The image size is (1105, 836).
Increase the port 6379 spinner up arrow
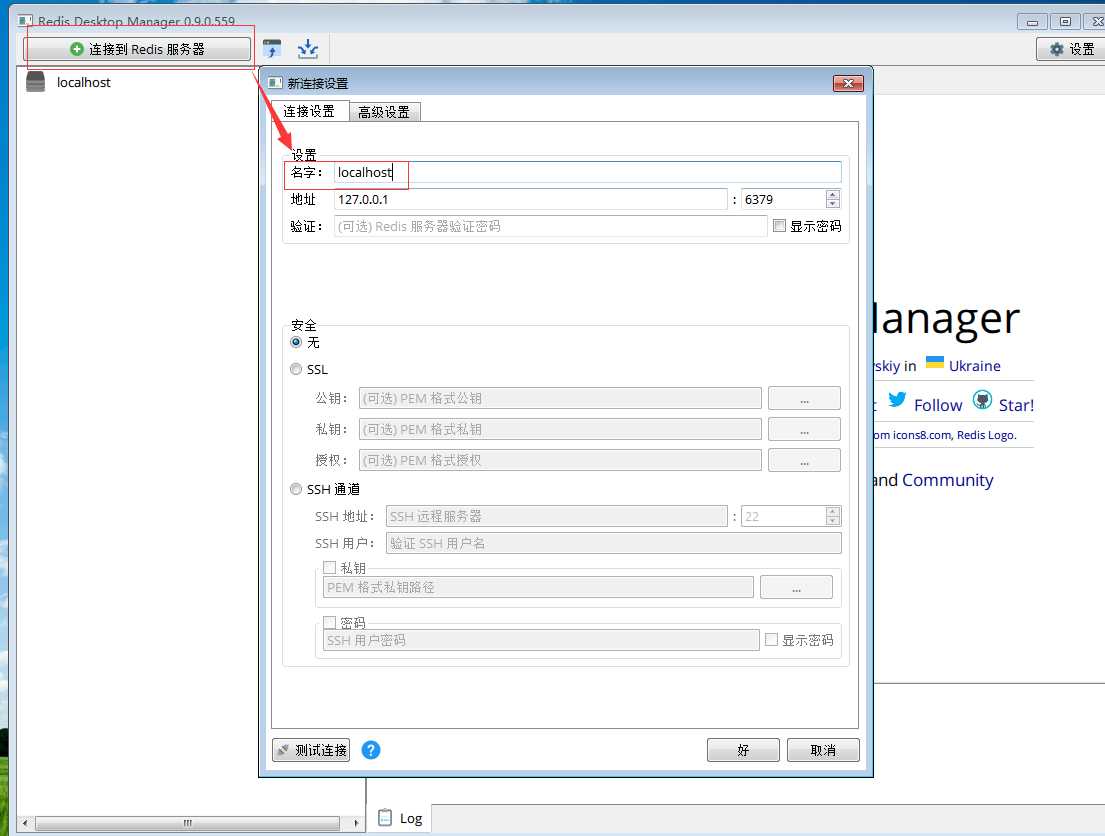833,195
